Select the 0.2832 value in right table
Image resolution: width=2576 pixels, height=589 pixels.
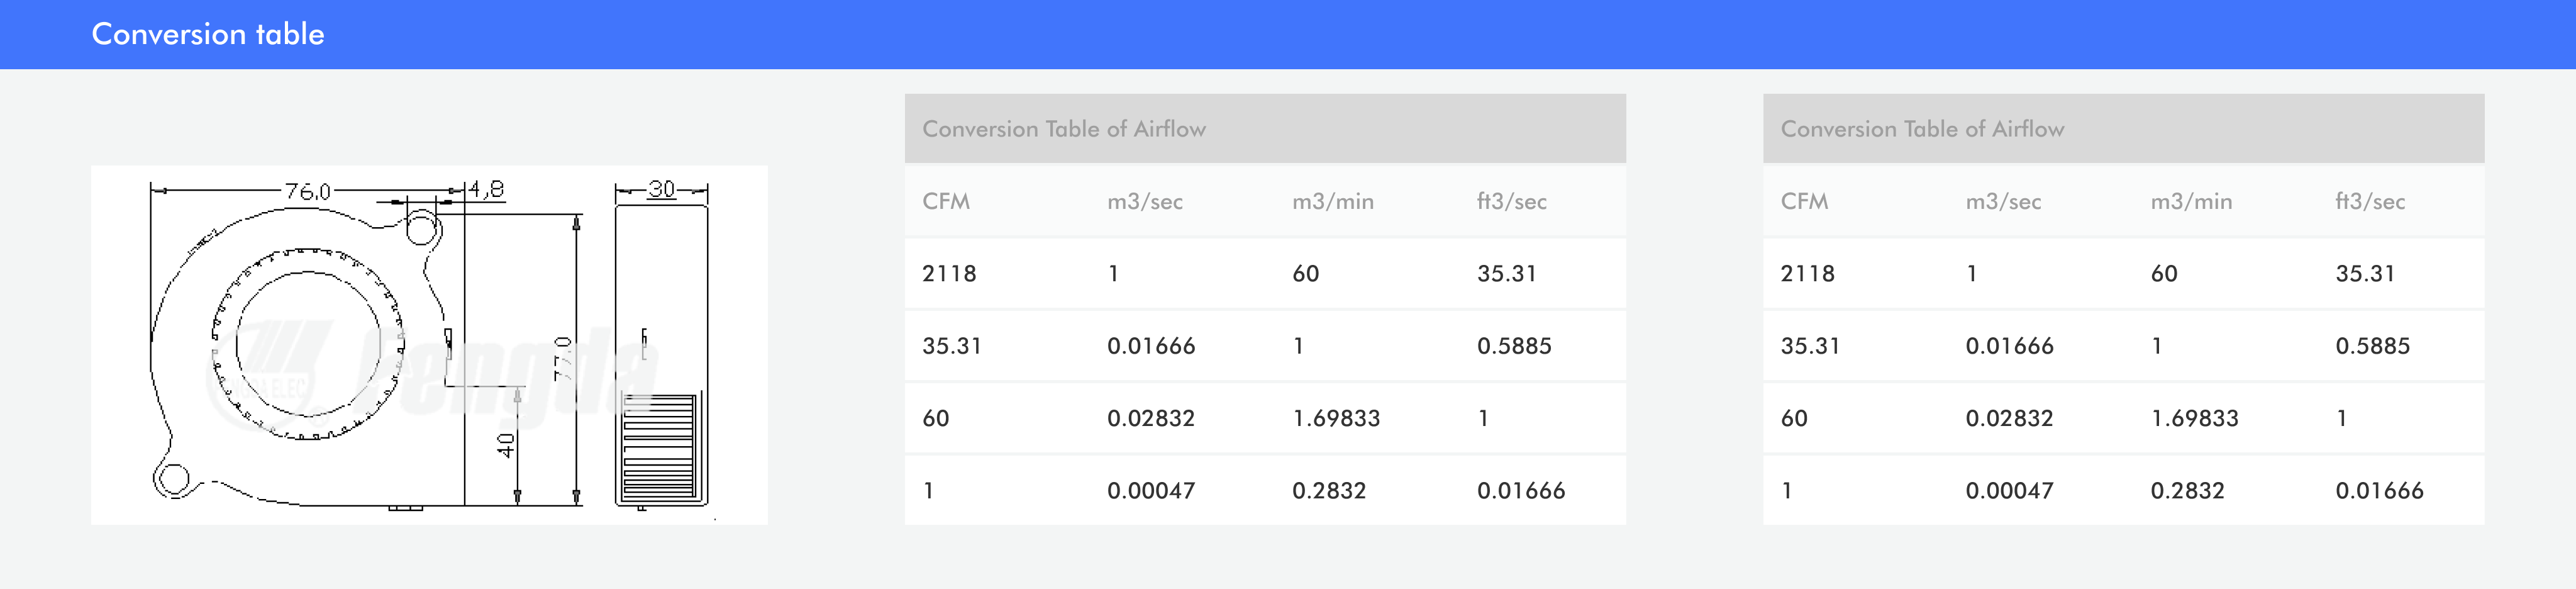(2187, 490)
